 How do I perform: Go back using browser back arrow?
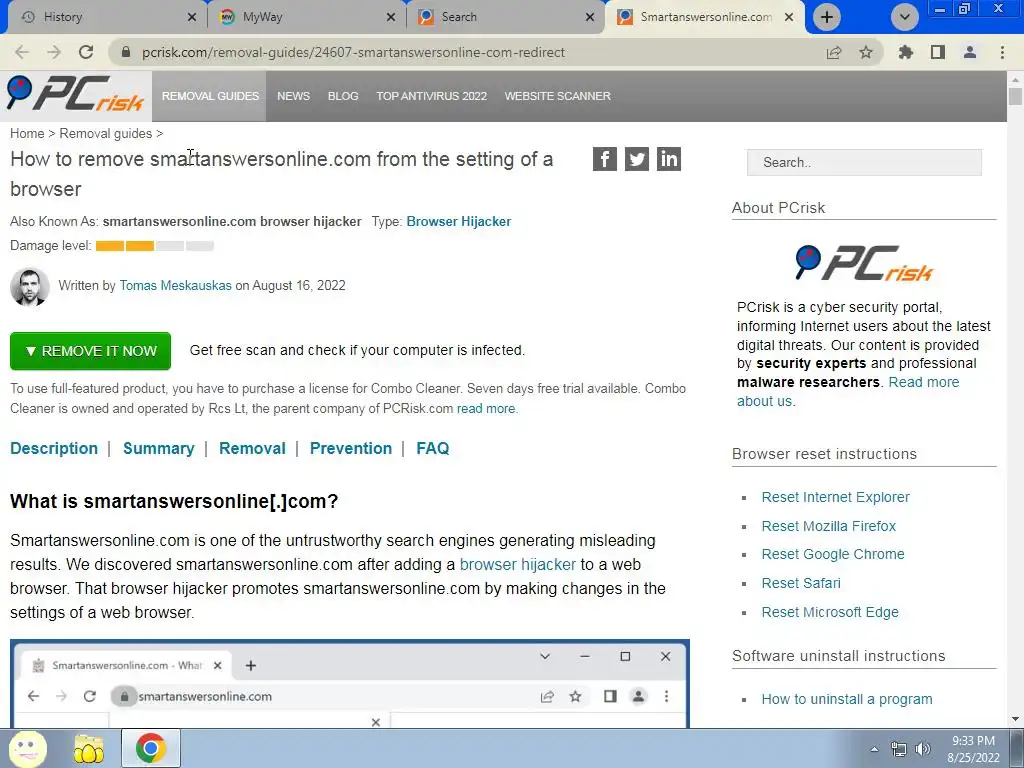pyautogui.click(x=22, y=52)
